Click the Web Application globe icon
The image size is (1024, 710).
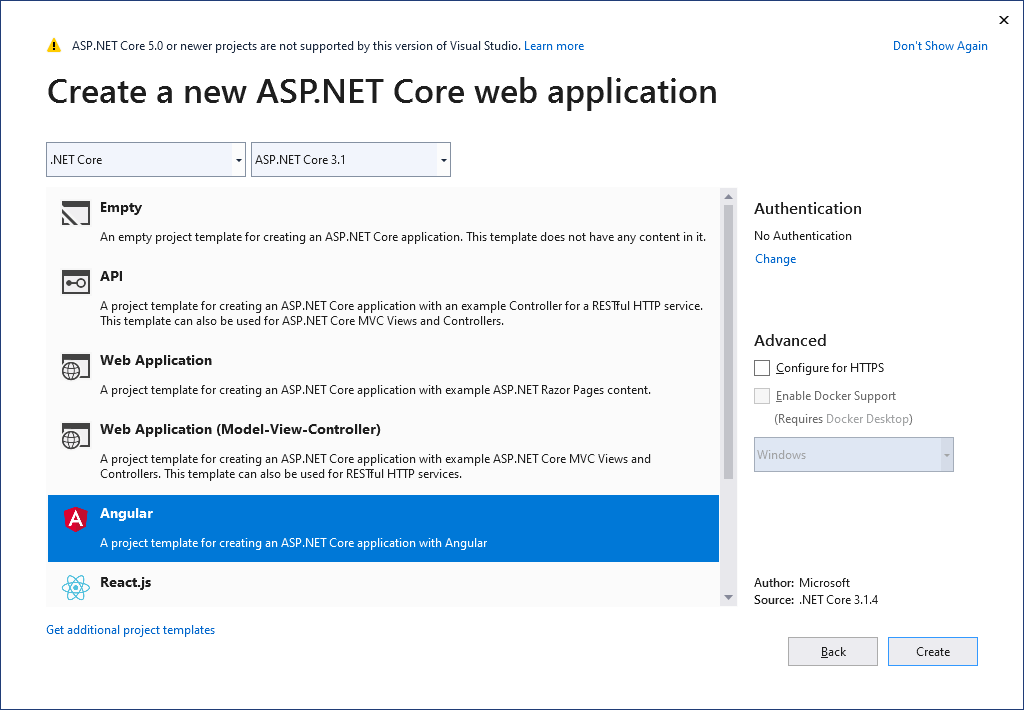pos(75,367)
